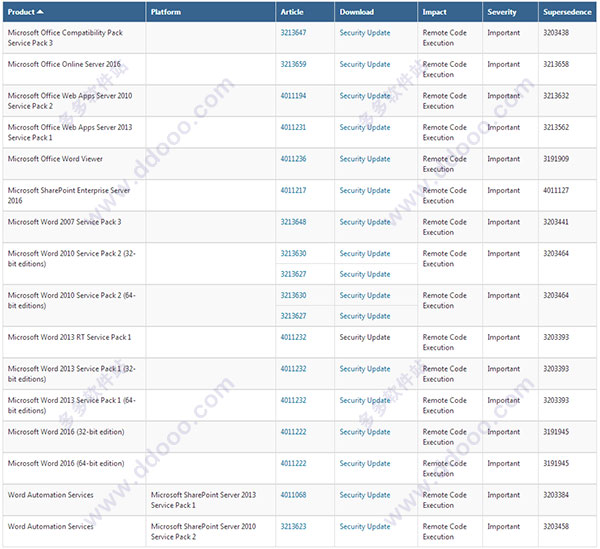Open article 4011236
The image size is (600, 549).
click(293, 159)
